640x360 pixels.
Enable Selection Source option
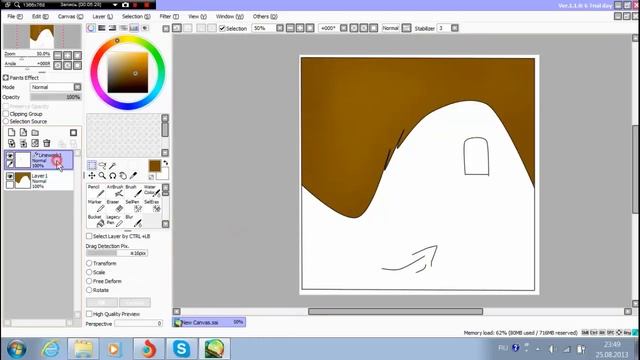click(x=6, y=121)
